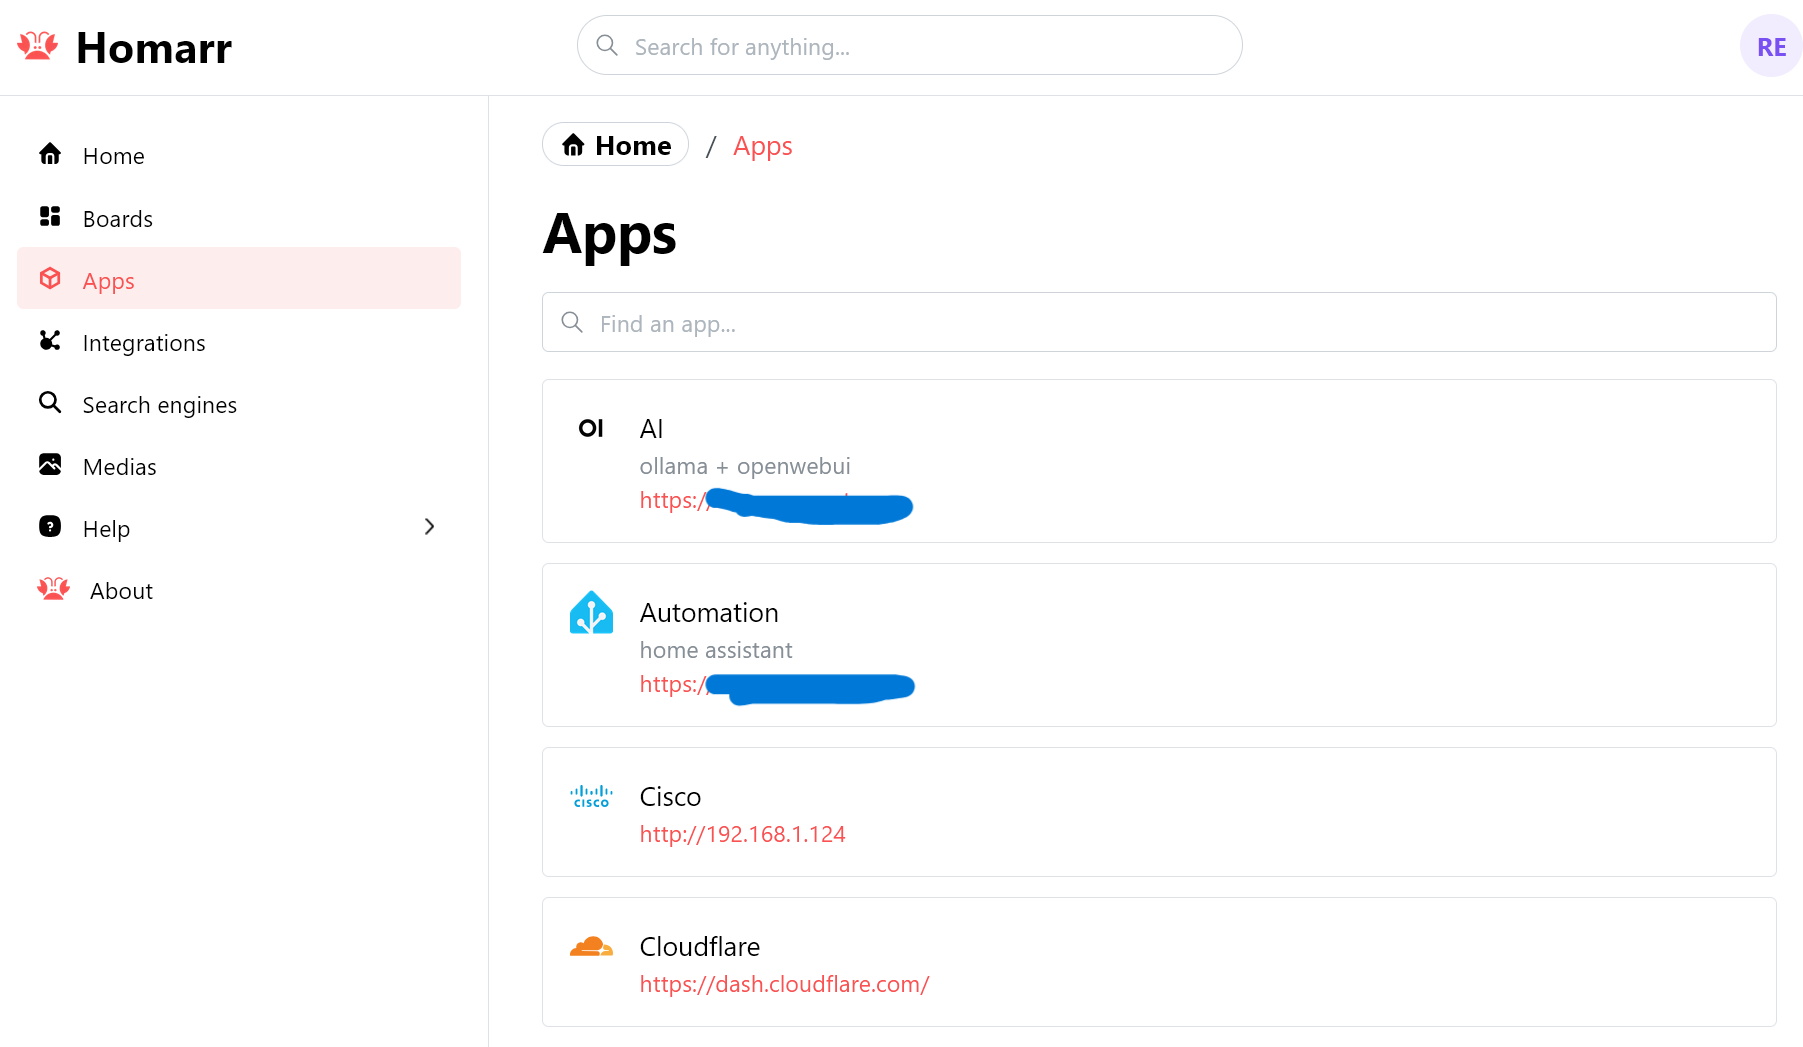Click the Help question mark icon
The image size is (1803, 1047).
[x=50, y=526]
